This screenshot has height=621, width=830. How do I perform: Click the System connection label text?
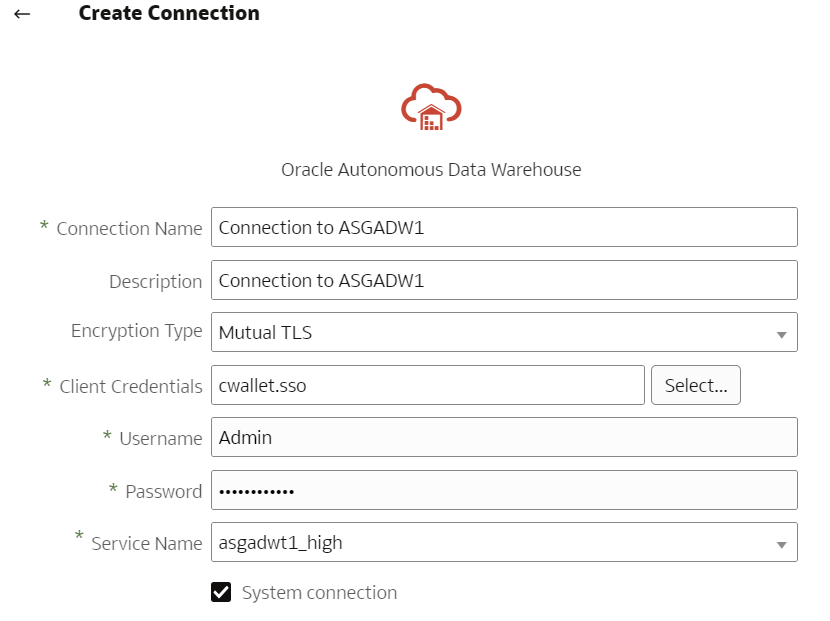click(x=319, y=593)
